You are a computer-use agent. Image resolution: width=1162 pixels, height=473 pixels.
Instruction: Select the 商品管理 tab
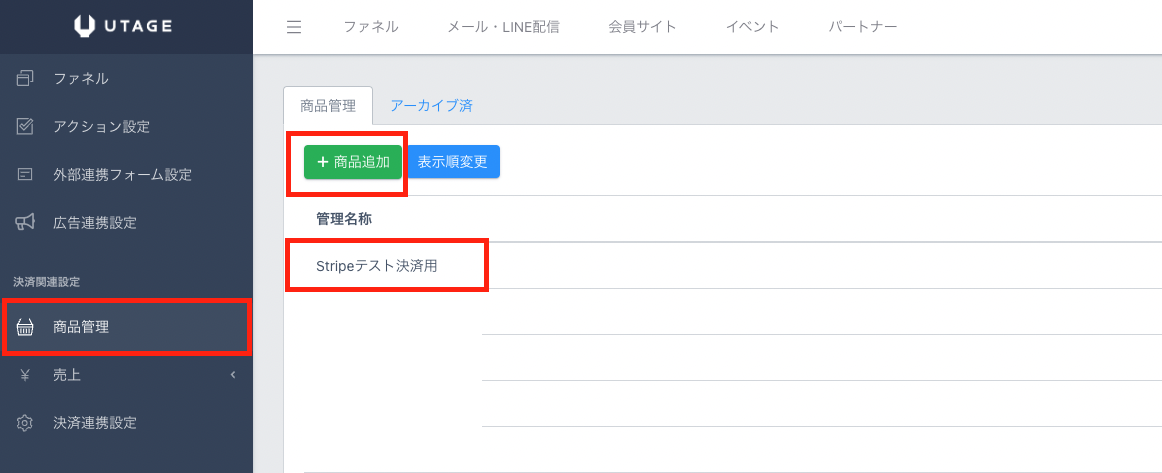[328, 105]
